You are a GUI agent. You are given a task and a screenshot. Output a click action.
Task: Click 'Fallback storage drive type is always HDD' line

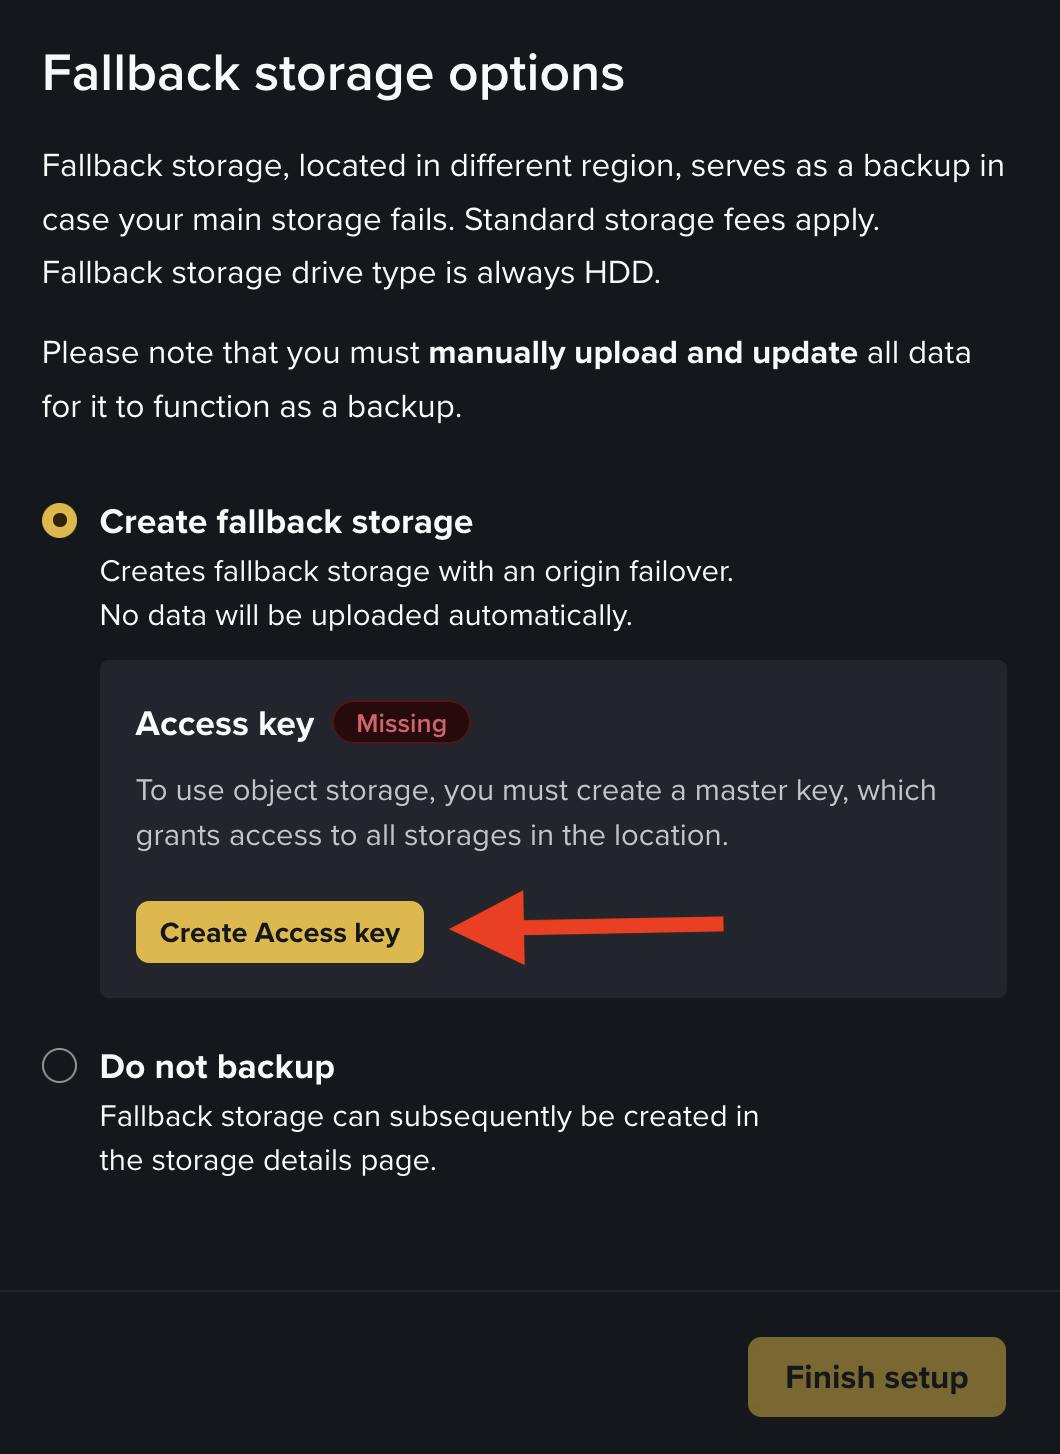point(351,273)
